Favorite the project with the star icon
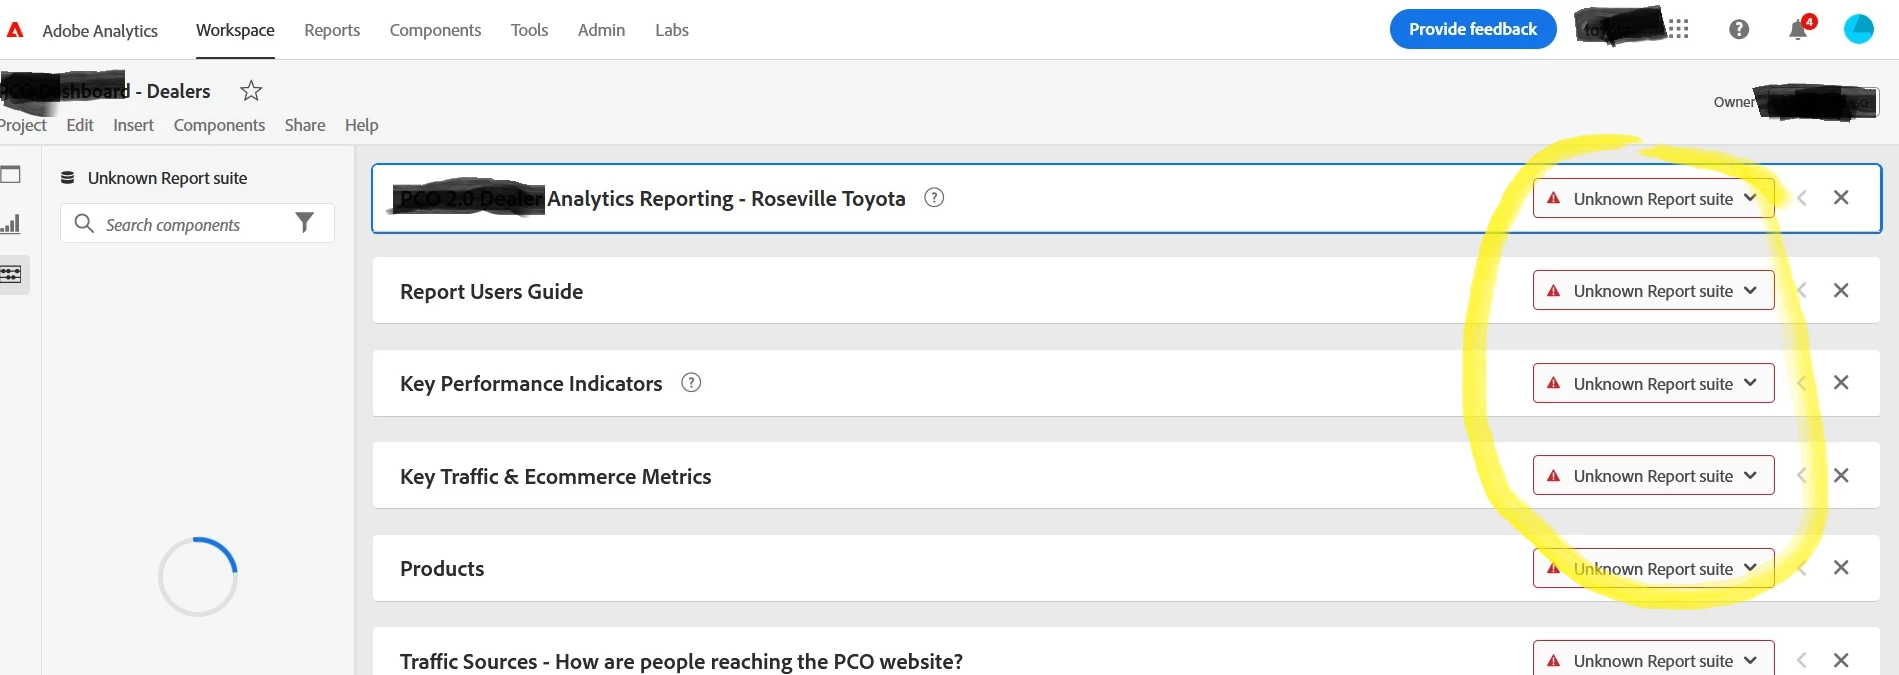1899x675 pixels. point(251,91)
